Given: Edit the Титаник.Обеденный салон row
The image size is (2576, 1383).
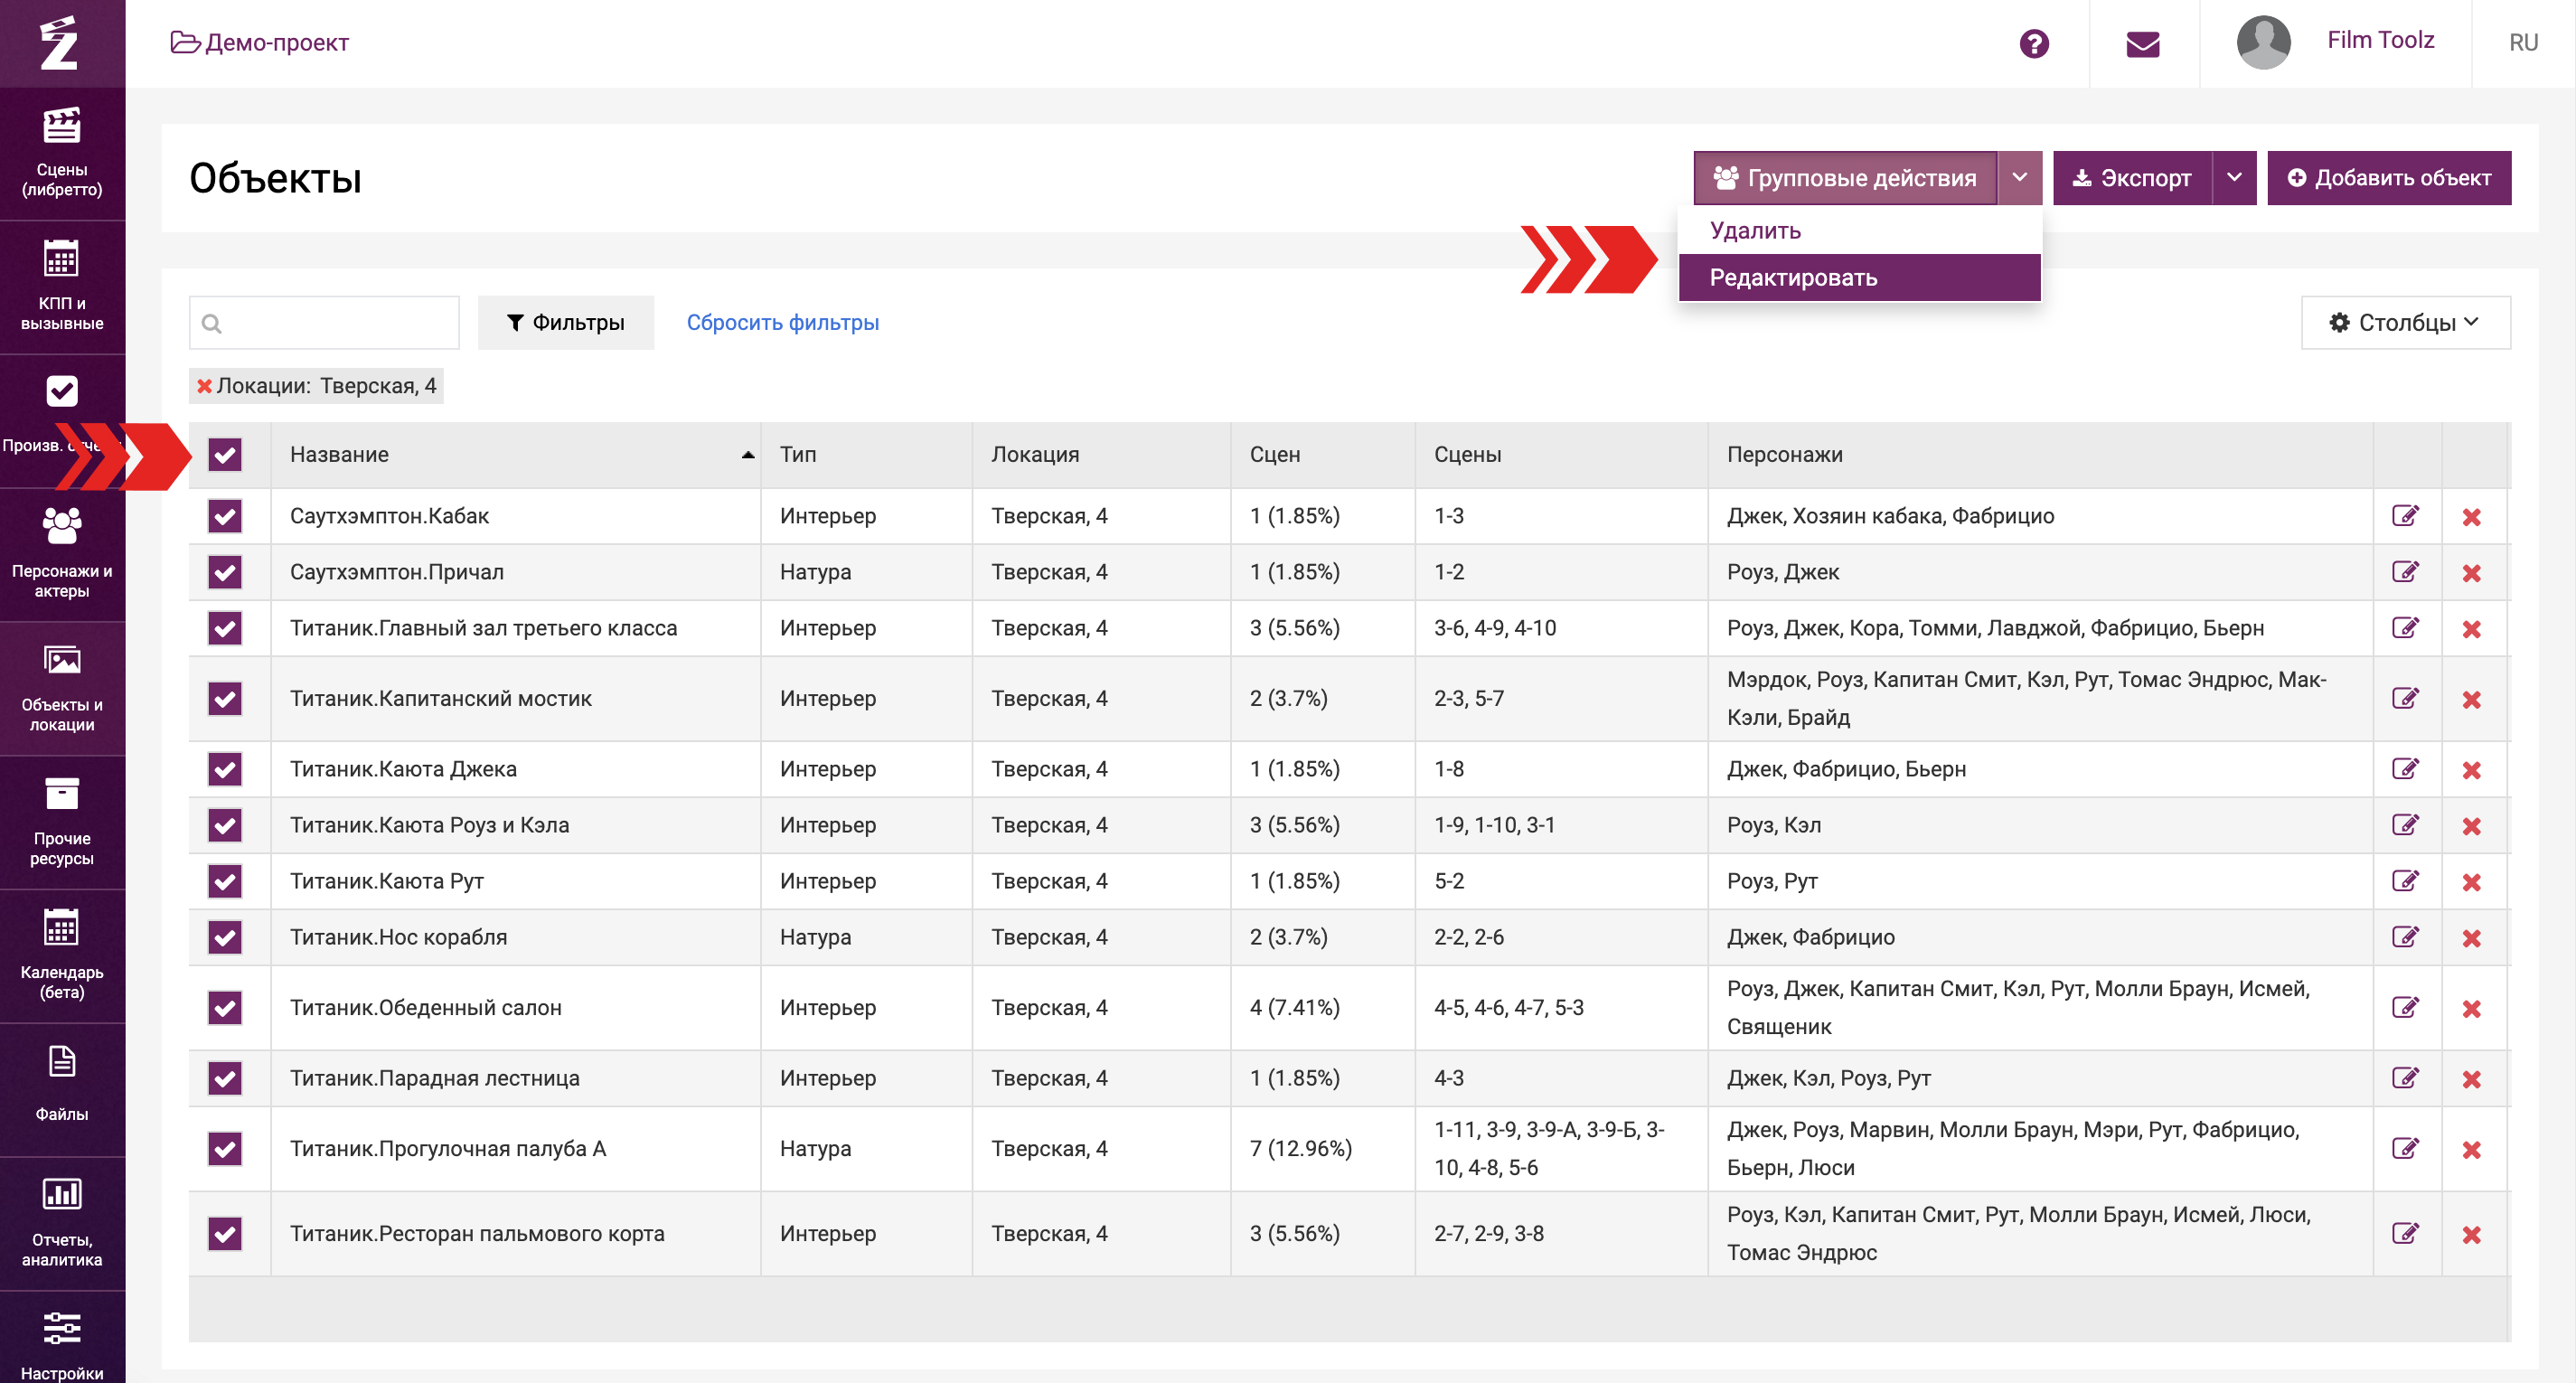Looking at the screenshot, I should [x=2405, y=1007].
